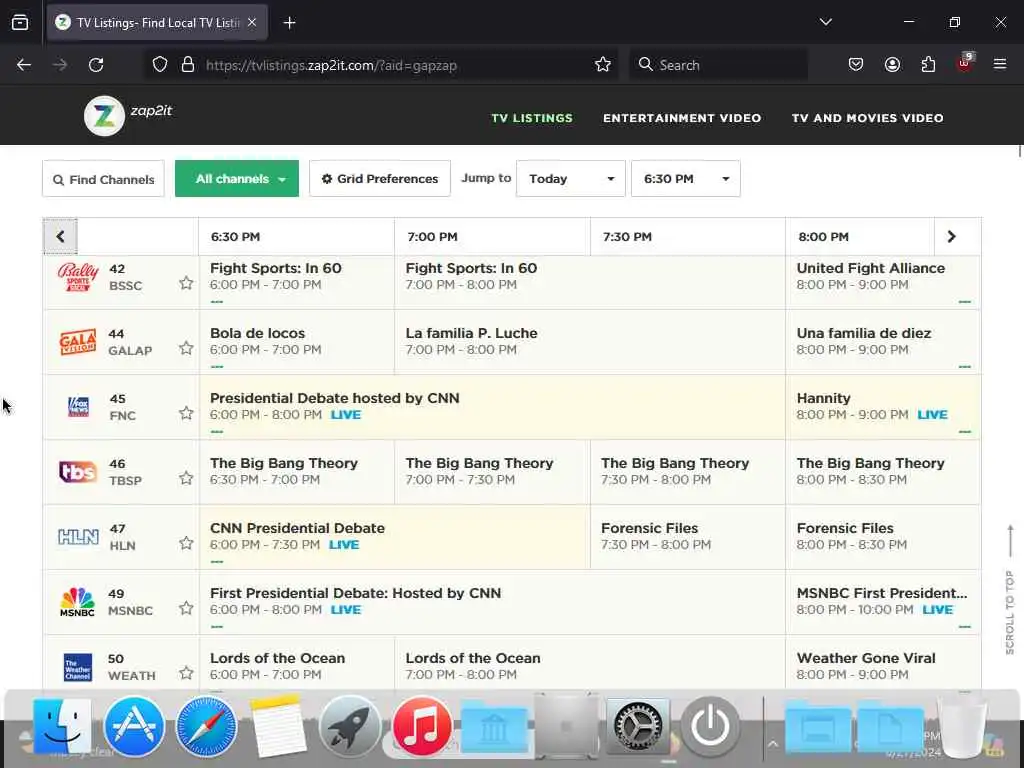Open App Store in the dock
The width and height of the screenshot is (1024, 768).
point(134,726)
